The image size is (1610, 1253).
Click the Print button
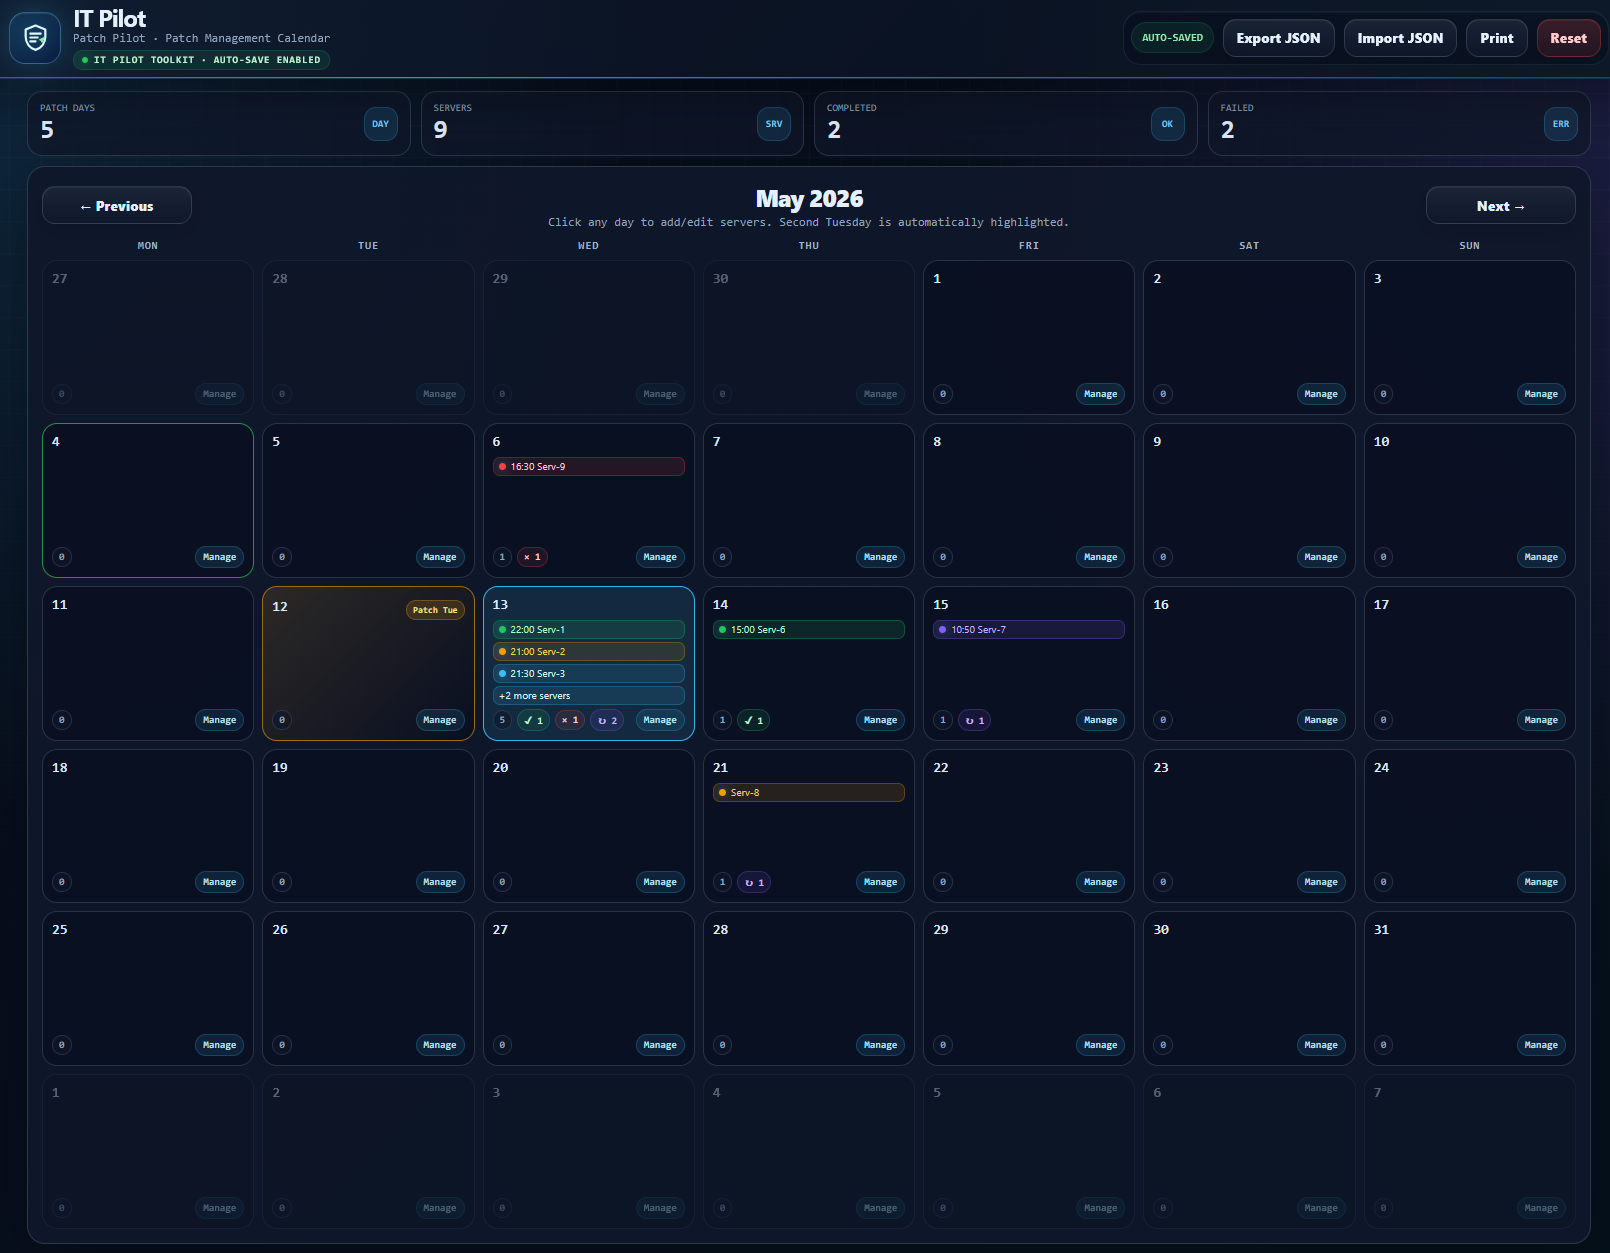(1496, 38)
